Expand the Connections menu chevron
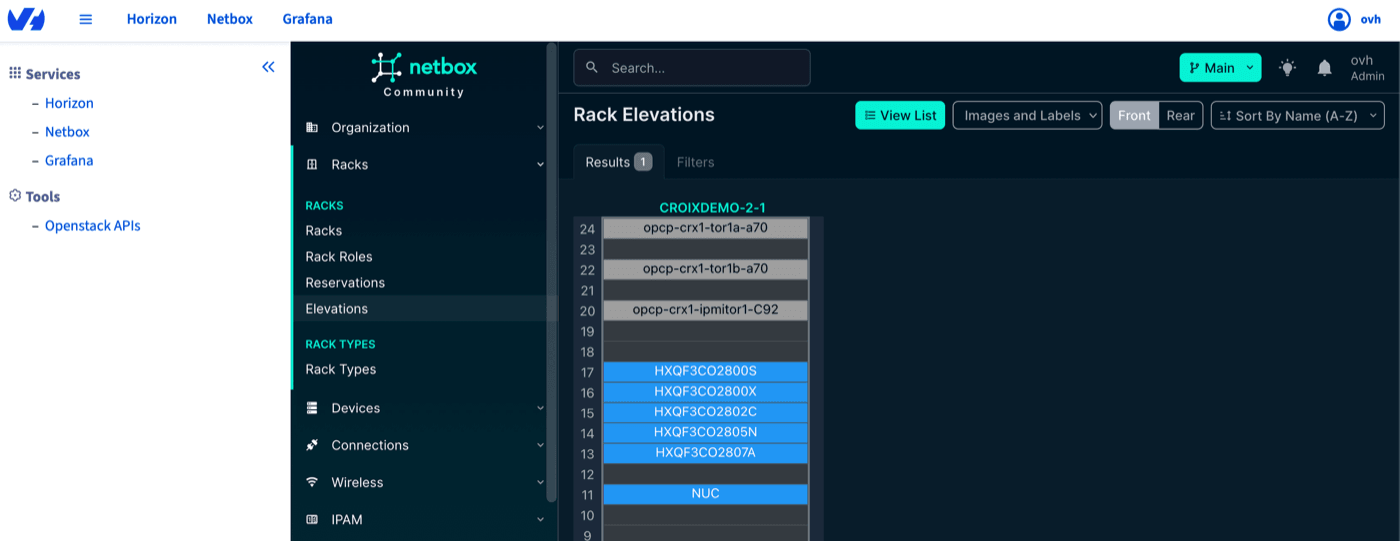 point(540,445)
